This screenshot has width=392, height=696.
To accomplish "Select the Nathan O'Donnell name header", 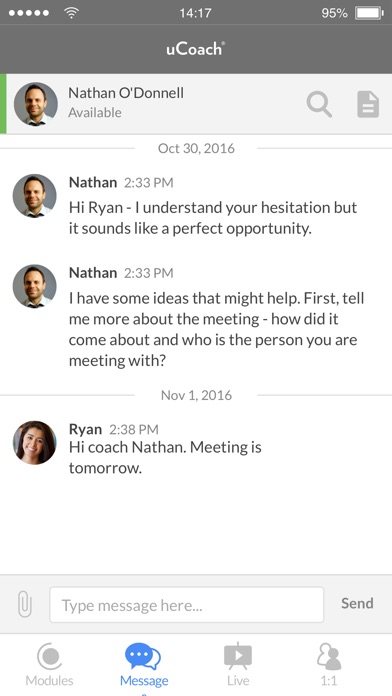I will (x=126, y=93).
